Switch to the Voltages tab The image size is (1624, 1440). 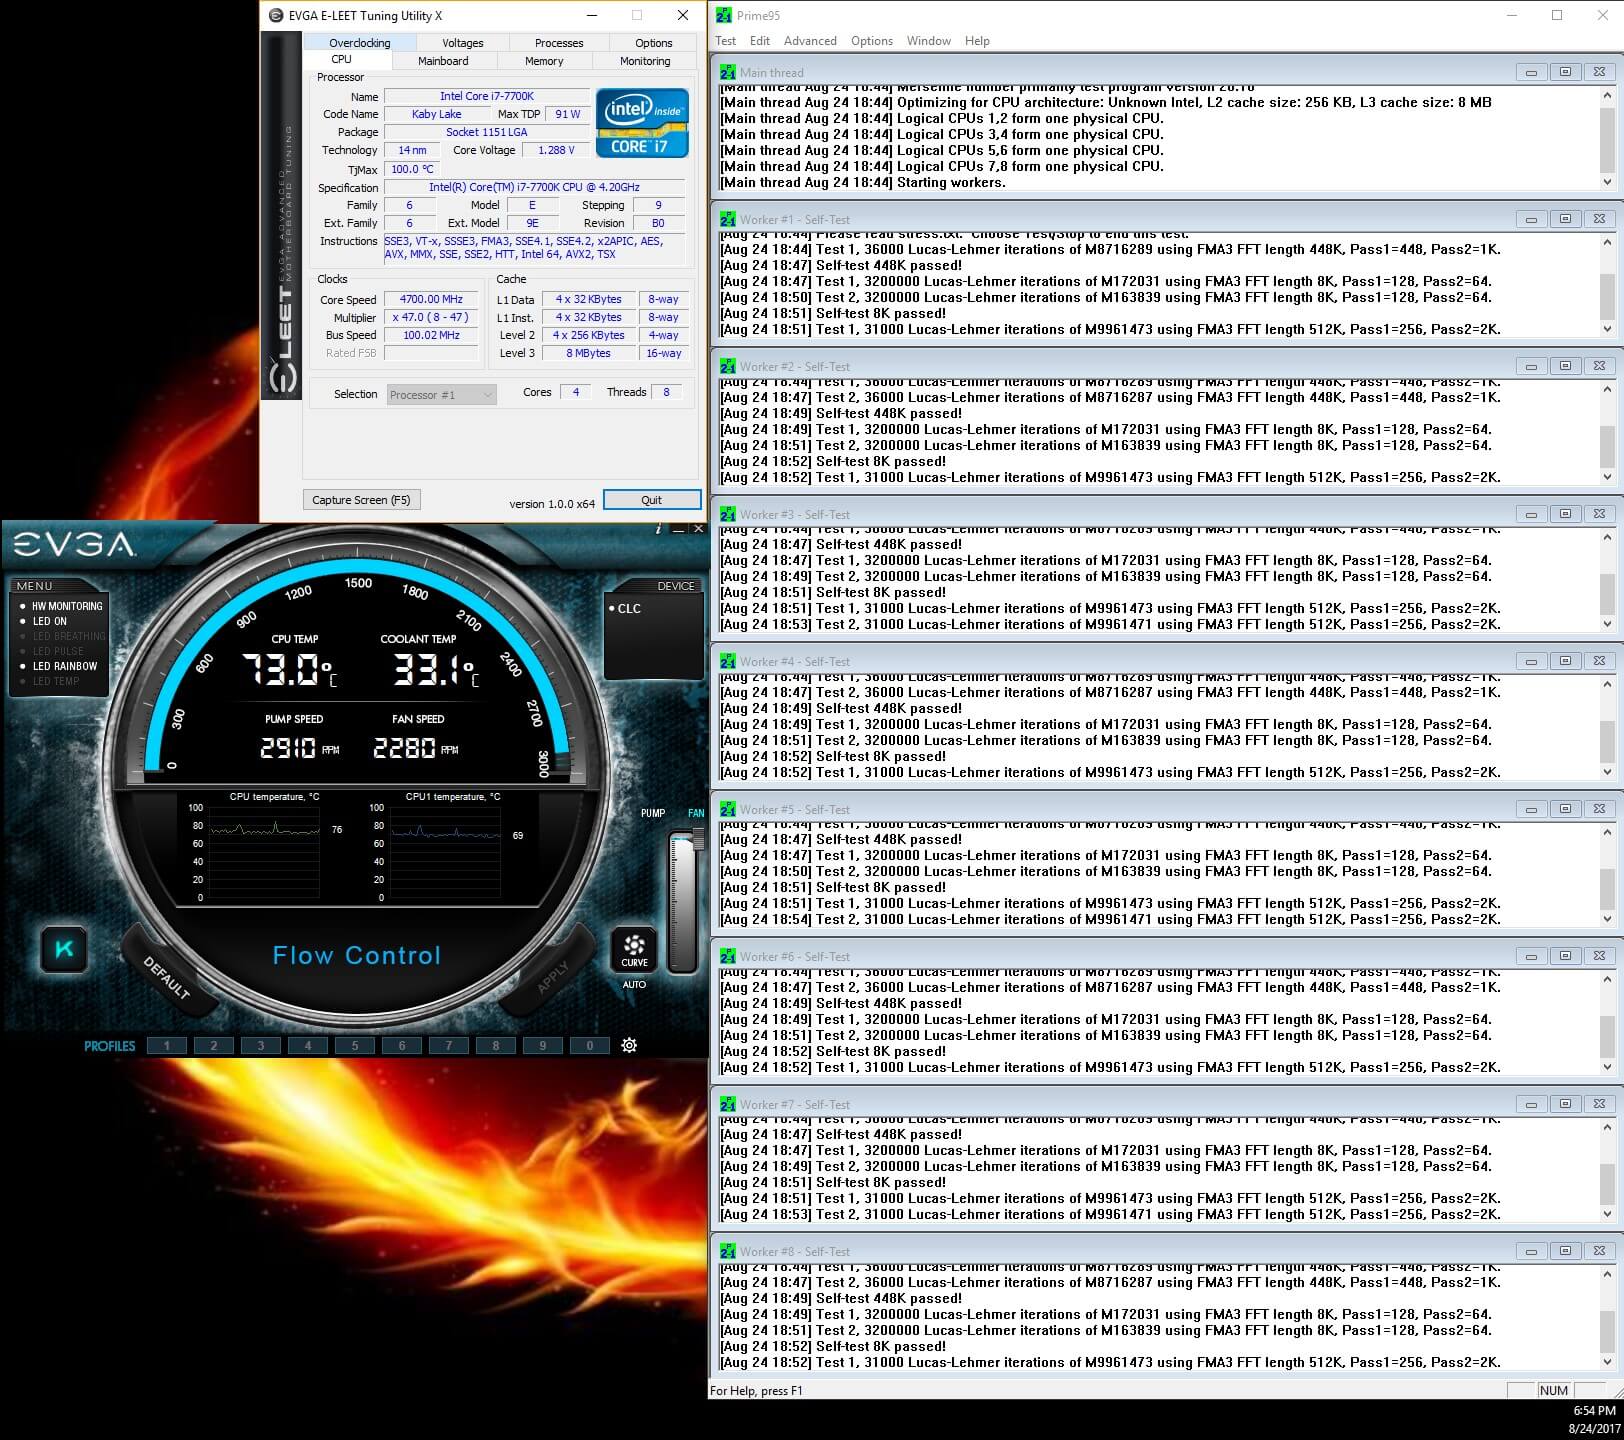(462, 43)
